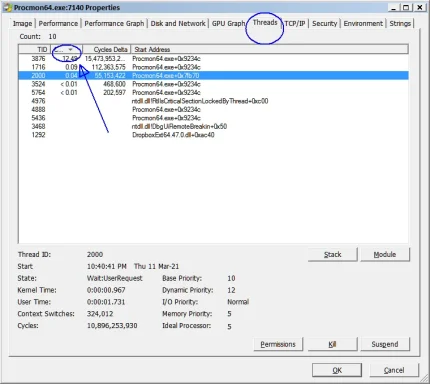Click the 0.09 CPU value
Viewport: 430px width, 384px height.
pos(71,67)
